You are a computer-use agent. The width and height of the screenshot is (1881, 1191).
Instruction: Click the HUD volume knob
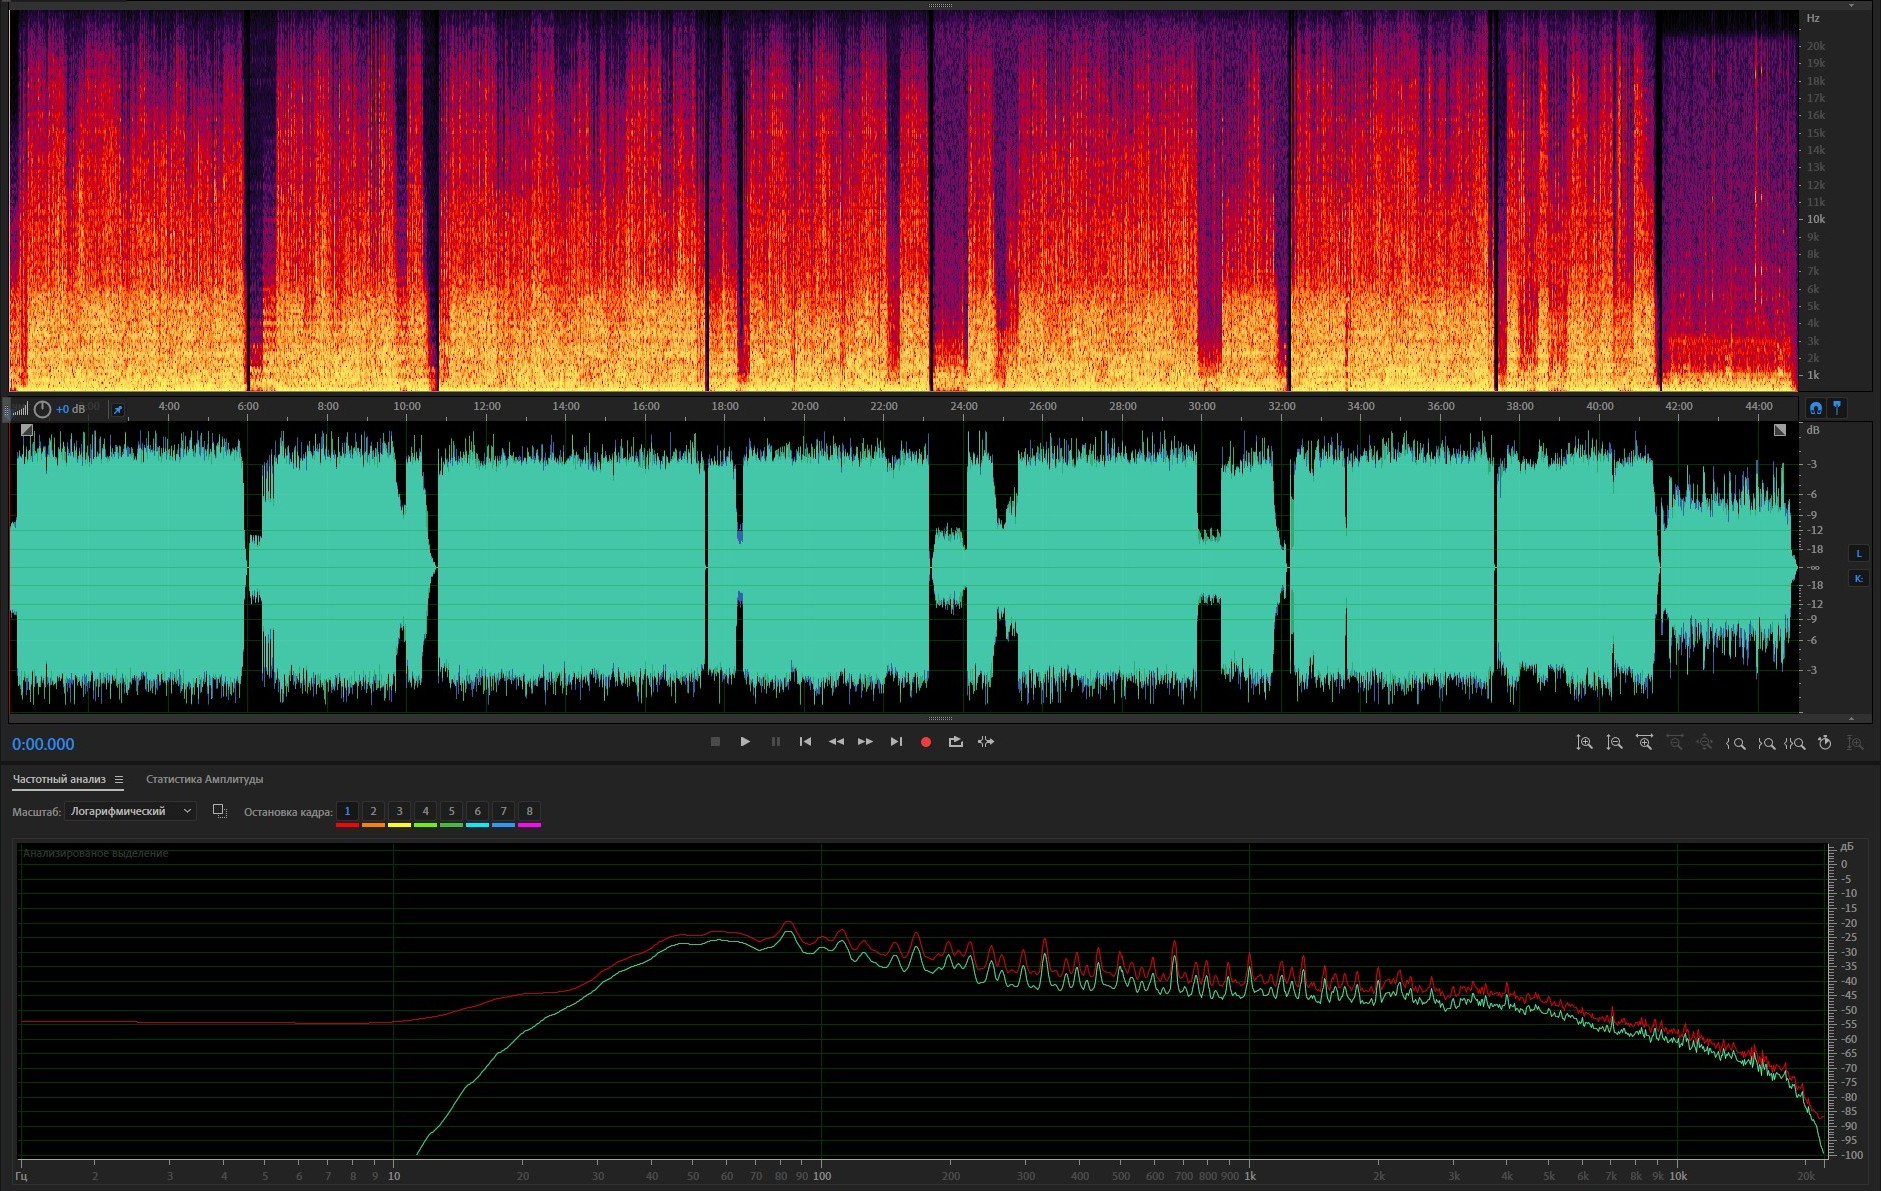point(42,409)
